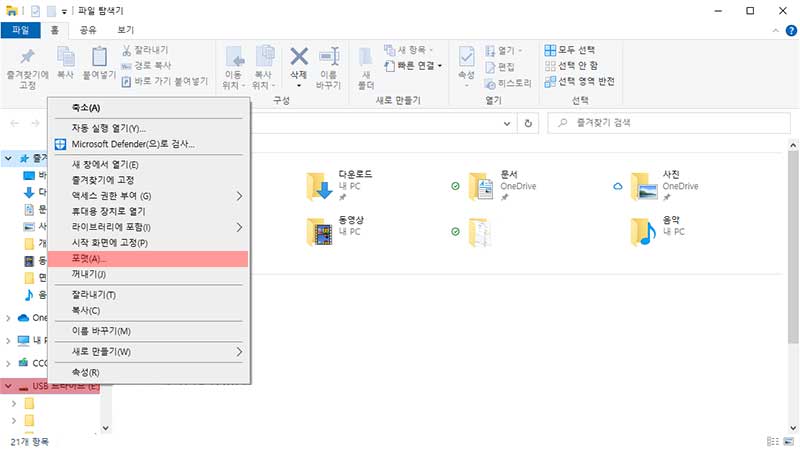Expand the address bar history dropdown
Screen dimensions: 800x451
pyautogui.click(x=507, y=123)
